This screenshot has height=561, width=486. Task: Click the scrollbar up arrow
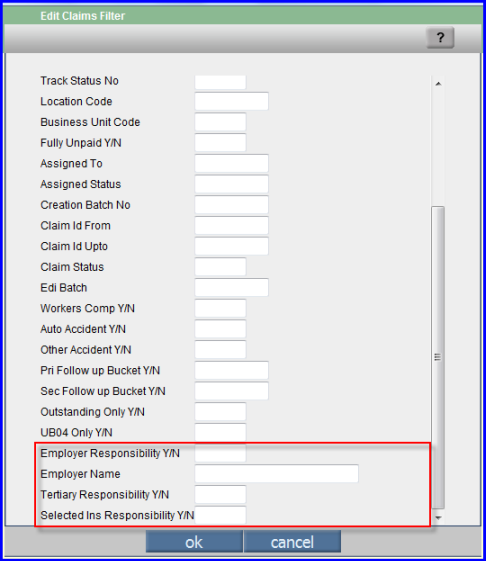pyautogui.click(x=438, y=84)
